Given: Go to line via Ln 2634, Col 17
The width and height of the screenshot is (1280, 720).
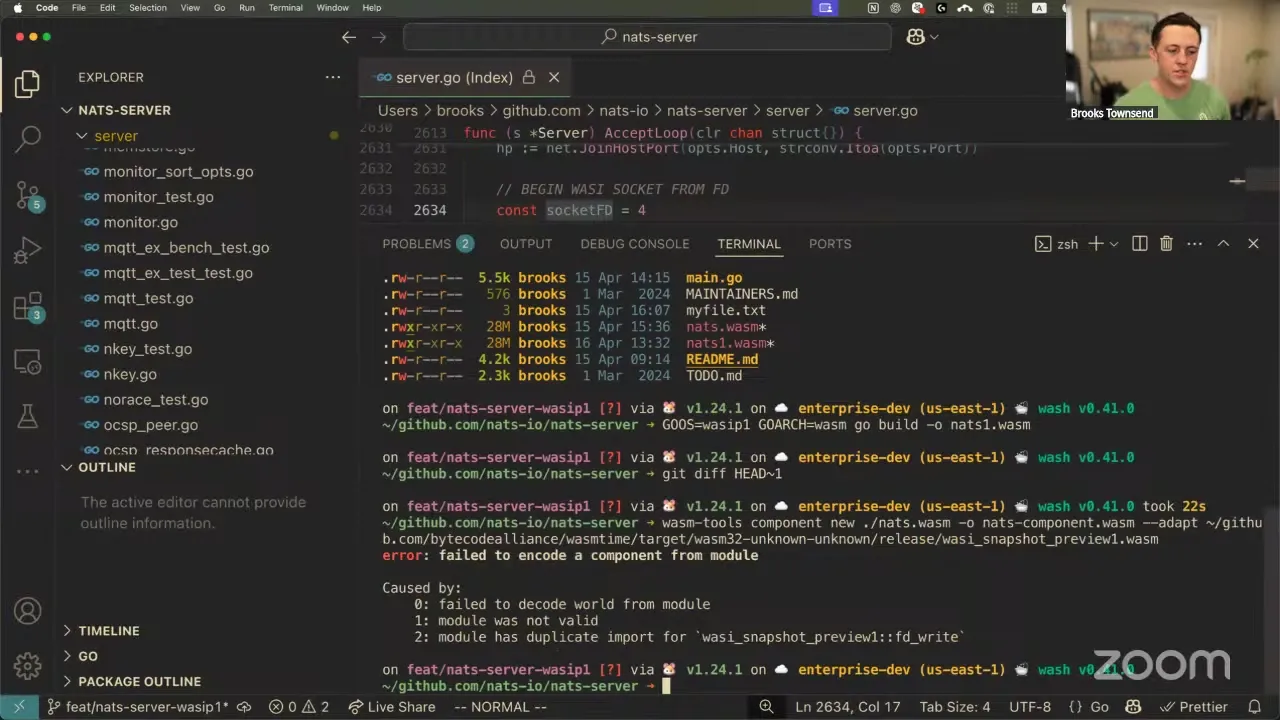Looking at the screenshot, I should pyautogui.click(x=848, y=707).
